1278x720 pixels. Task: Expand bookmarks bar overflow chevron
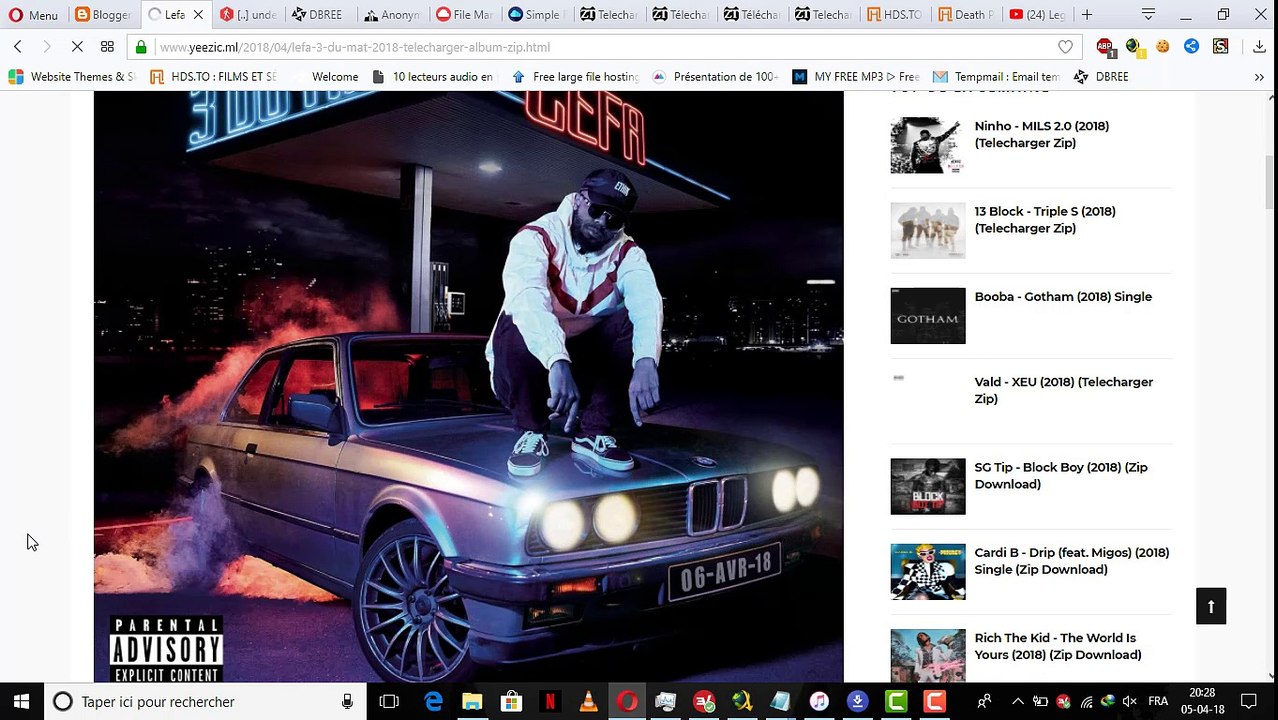point(1259,76)
